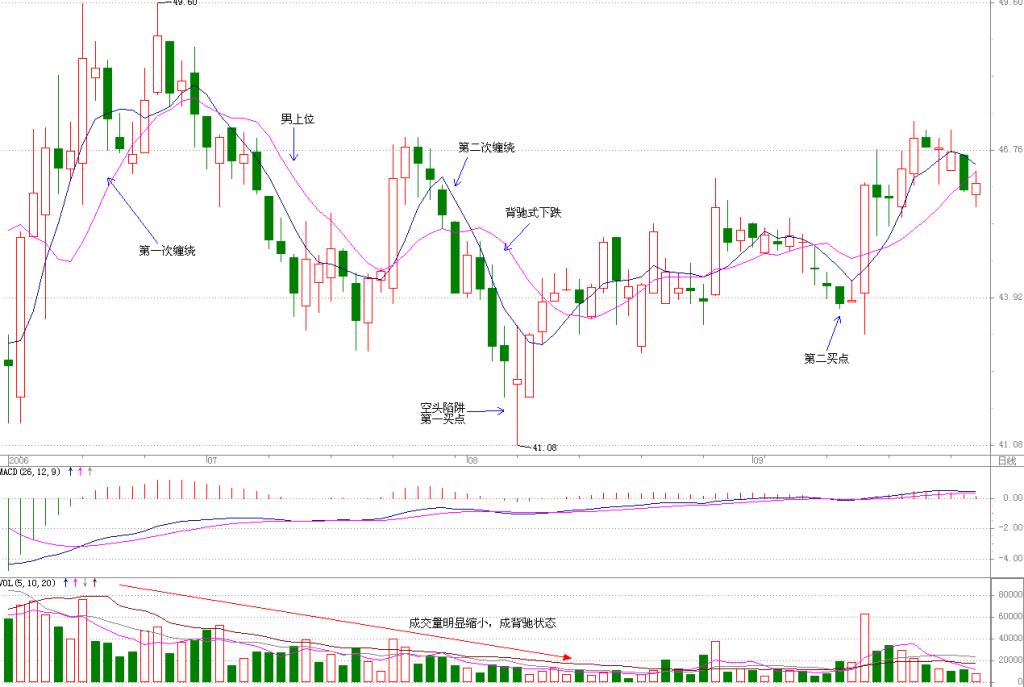Click the gray down arrow beside VOL label
Viewport: 1024px width, 687px height.
[x=85, y=583]
